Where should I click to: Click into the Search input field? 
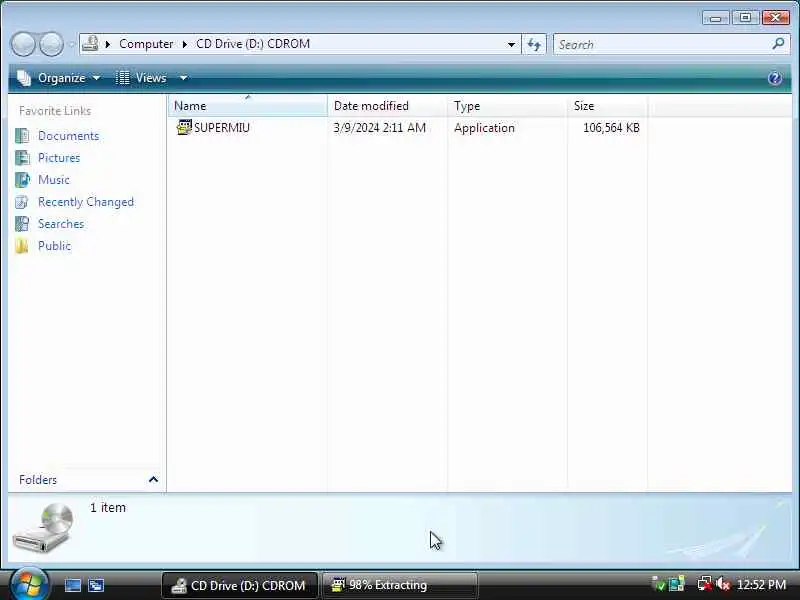point(663,44)
